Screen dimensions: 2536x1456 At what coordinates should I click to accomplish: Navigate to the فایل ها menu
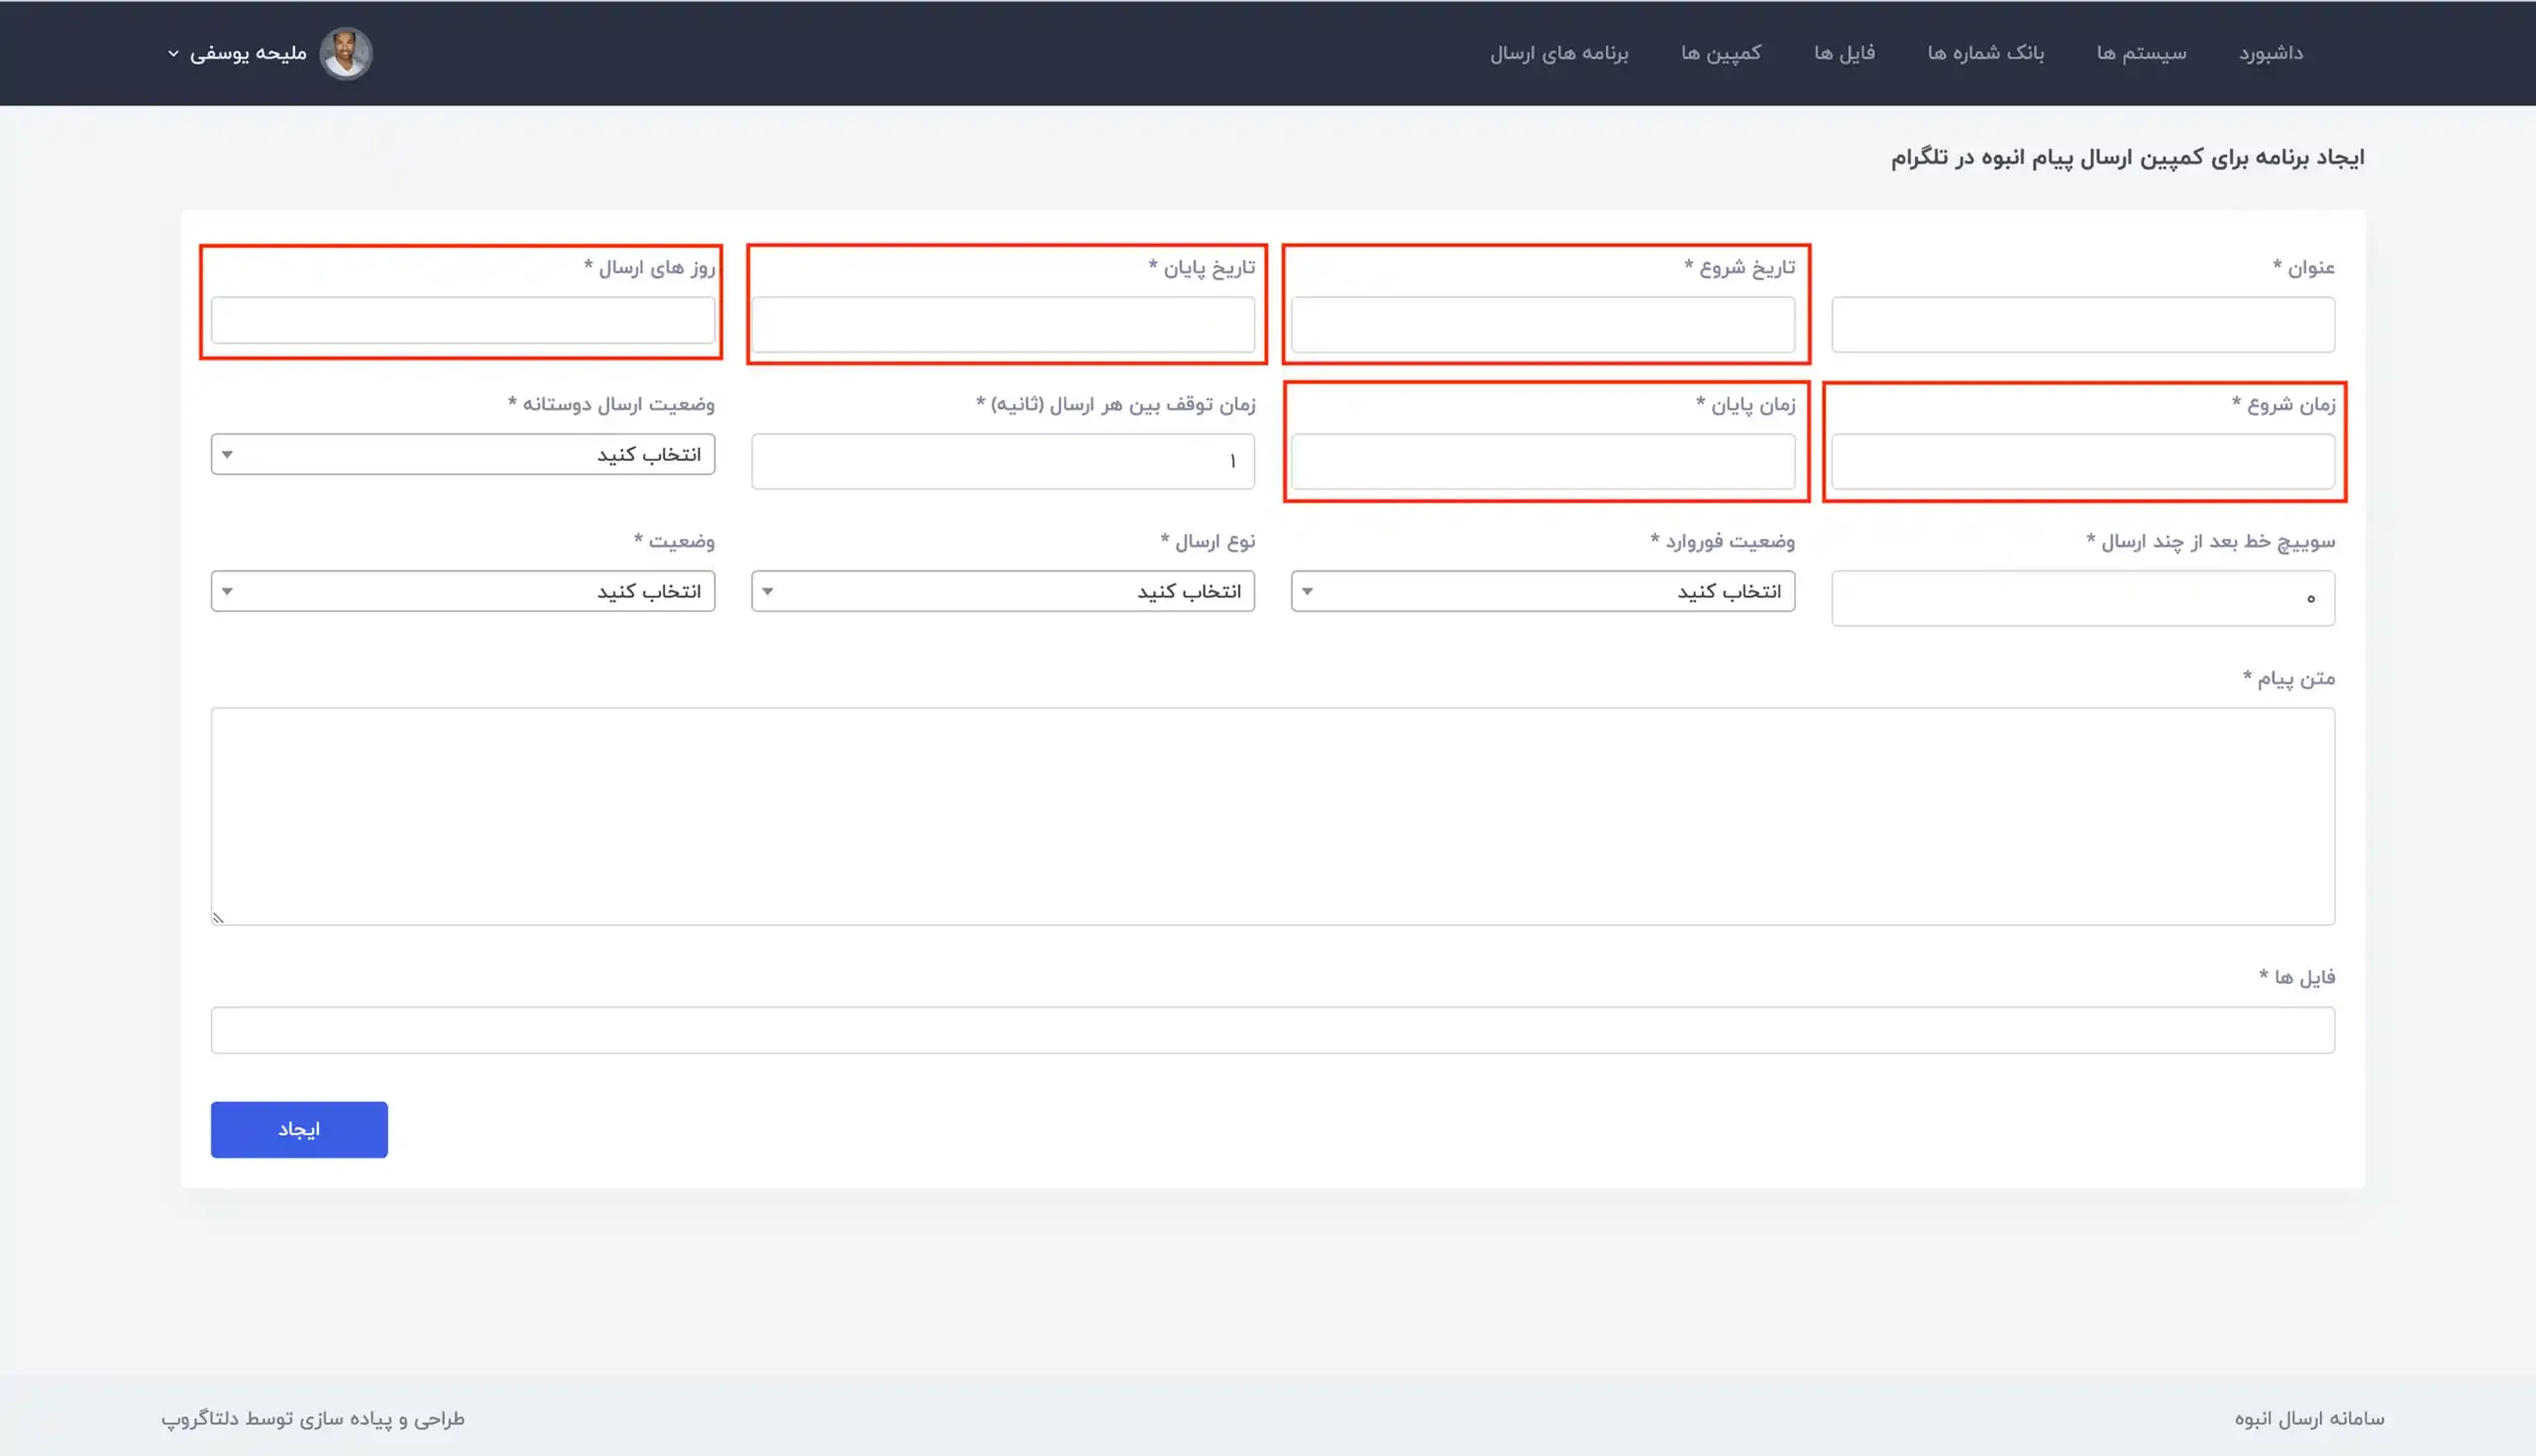[1844, 53]
